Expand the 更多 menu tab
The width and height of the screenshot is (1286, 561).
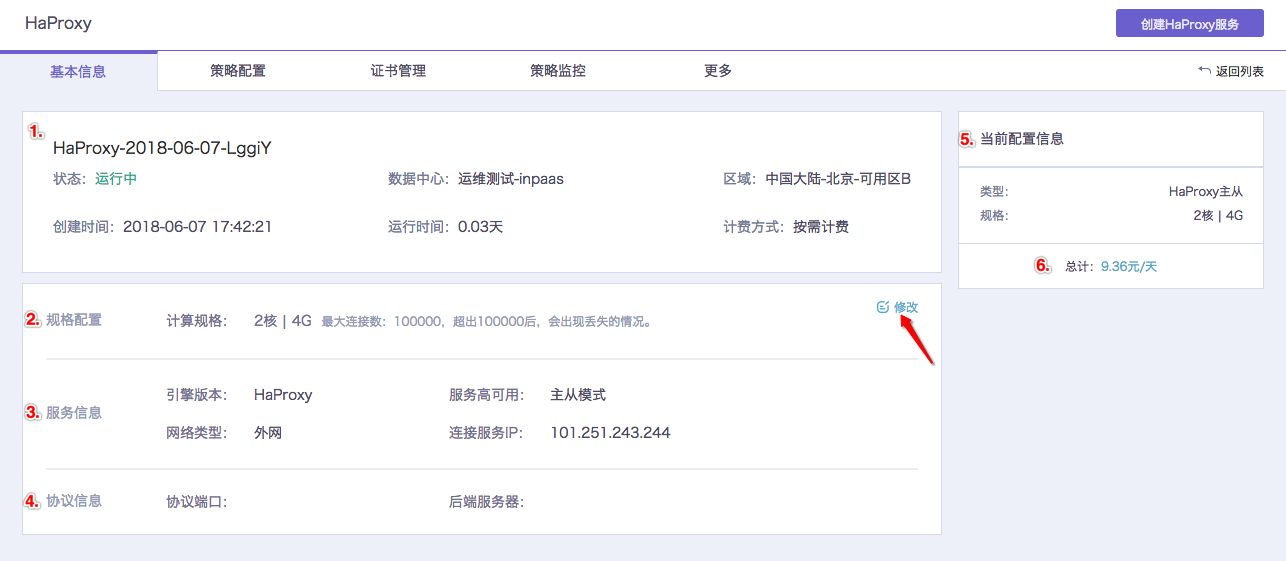click(x=718, y=71)
